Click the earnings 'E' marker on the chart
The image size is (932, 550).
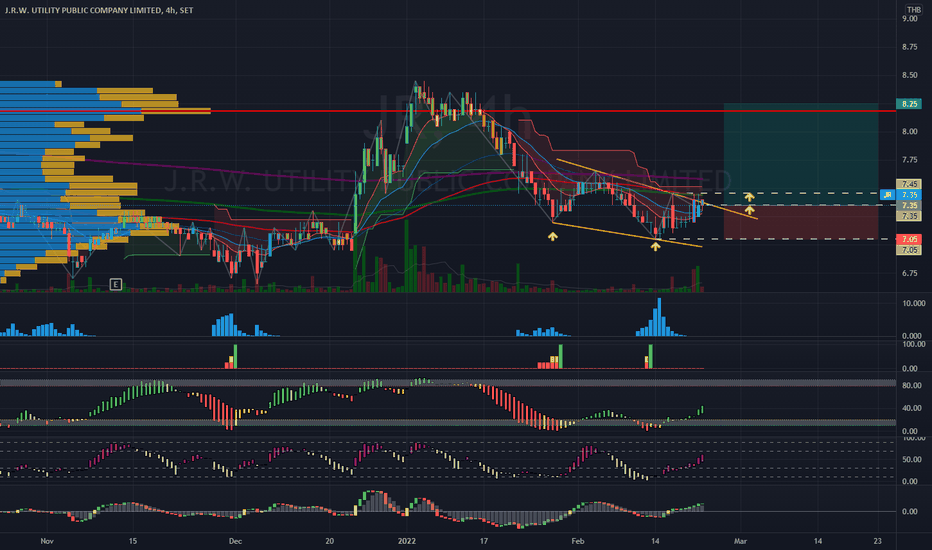click(116, 284)
